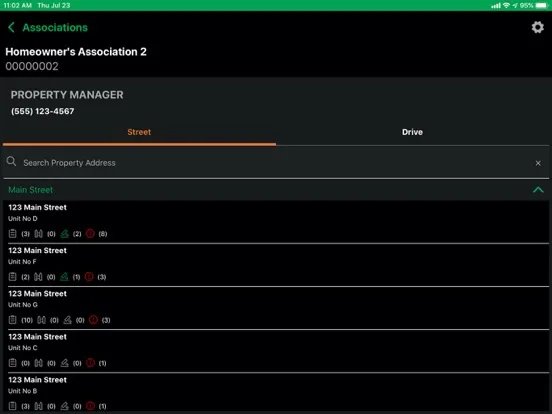Viewport: 552px width, 414px height.
Task: Tap green stamp icon for Unit No F
Action: [x=64, y=277]
